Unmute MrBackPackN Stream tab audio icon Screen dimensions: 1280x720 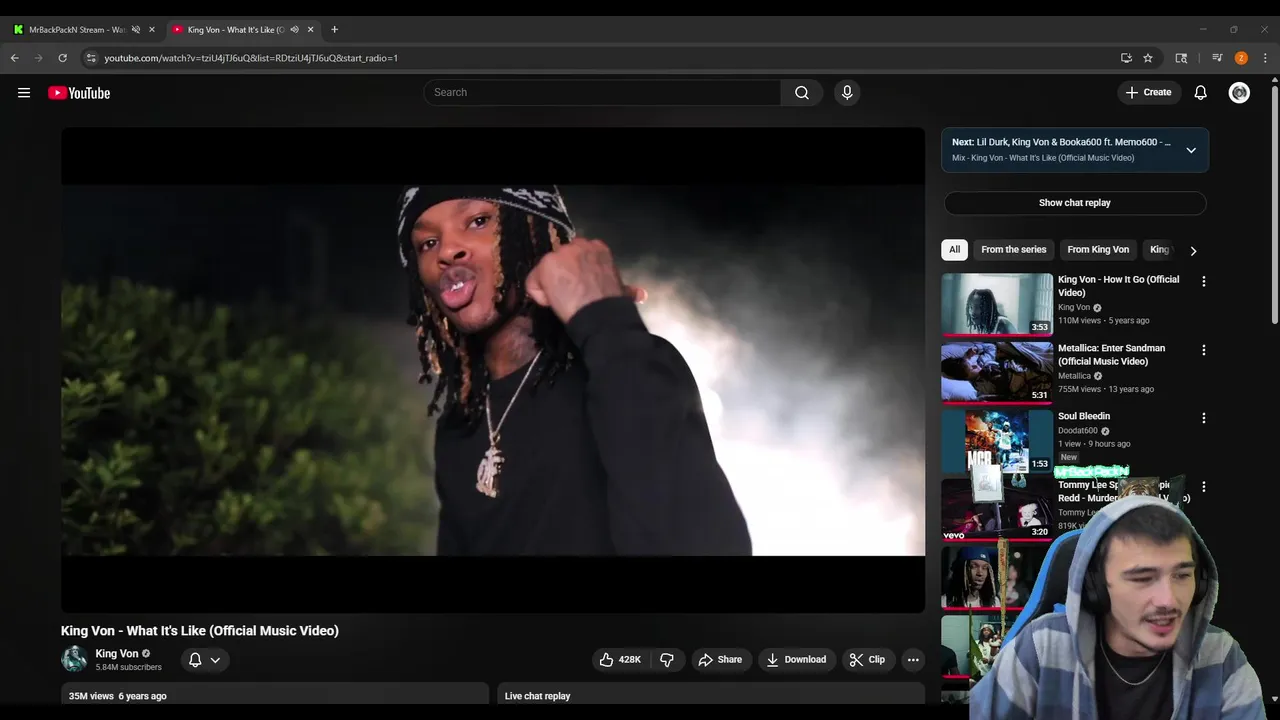[136, 30]
